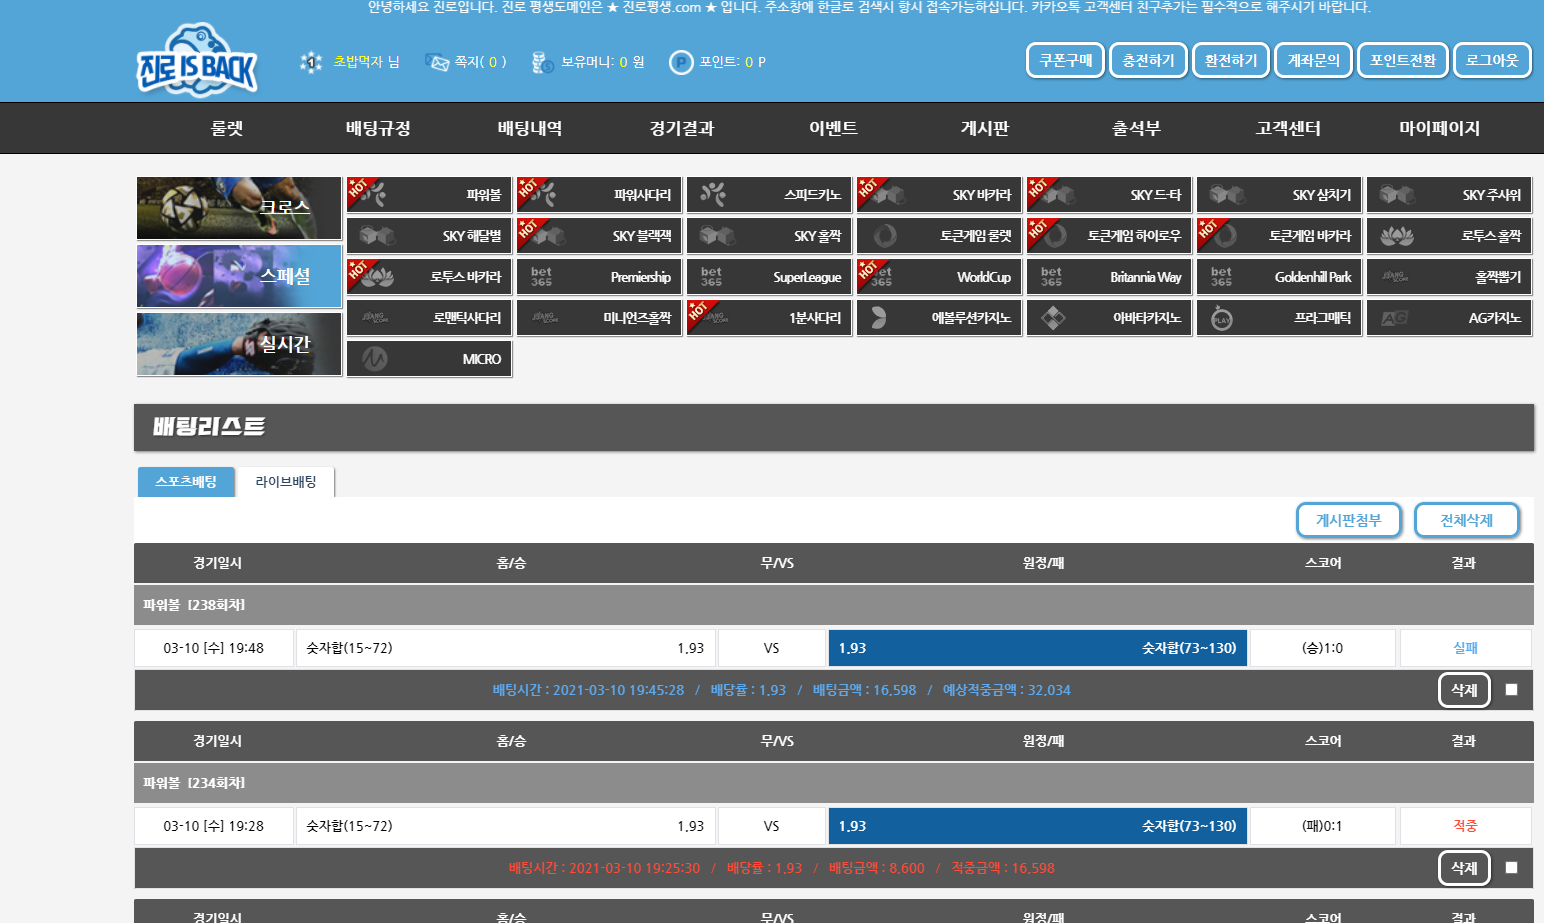1544x923 pixels.
Task: Select the 로투스 홀짝 game tile
Action: 1449,236
